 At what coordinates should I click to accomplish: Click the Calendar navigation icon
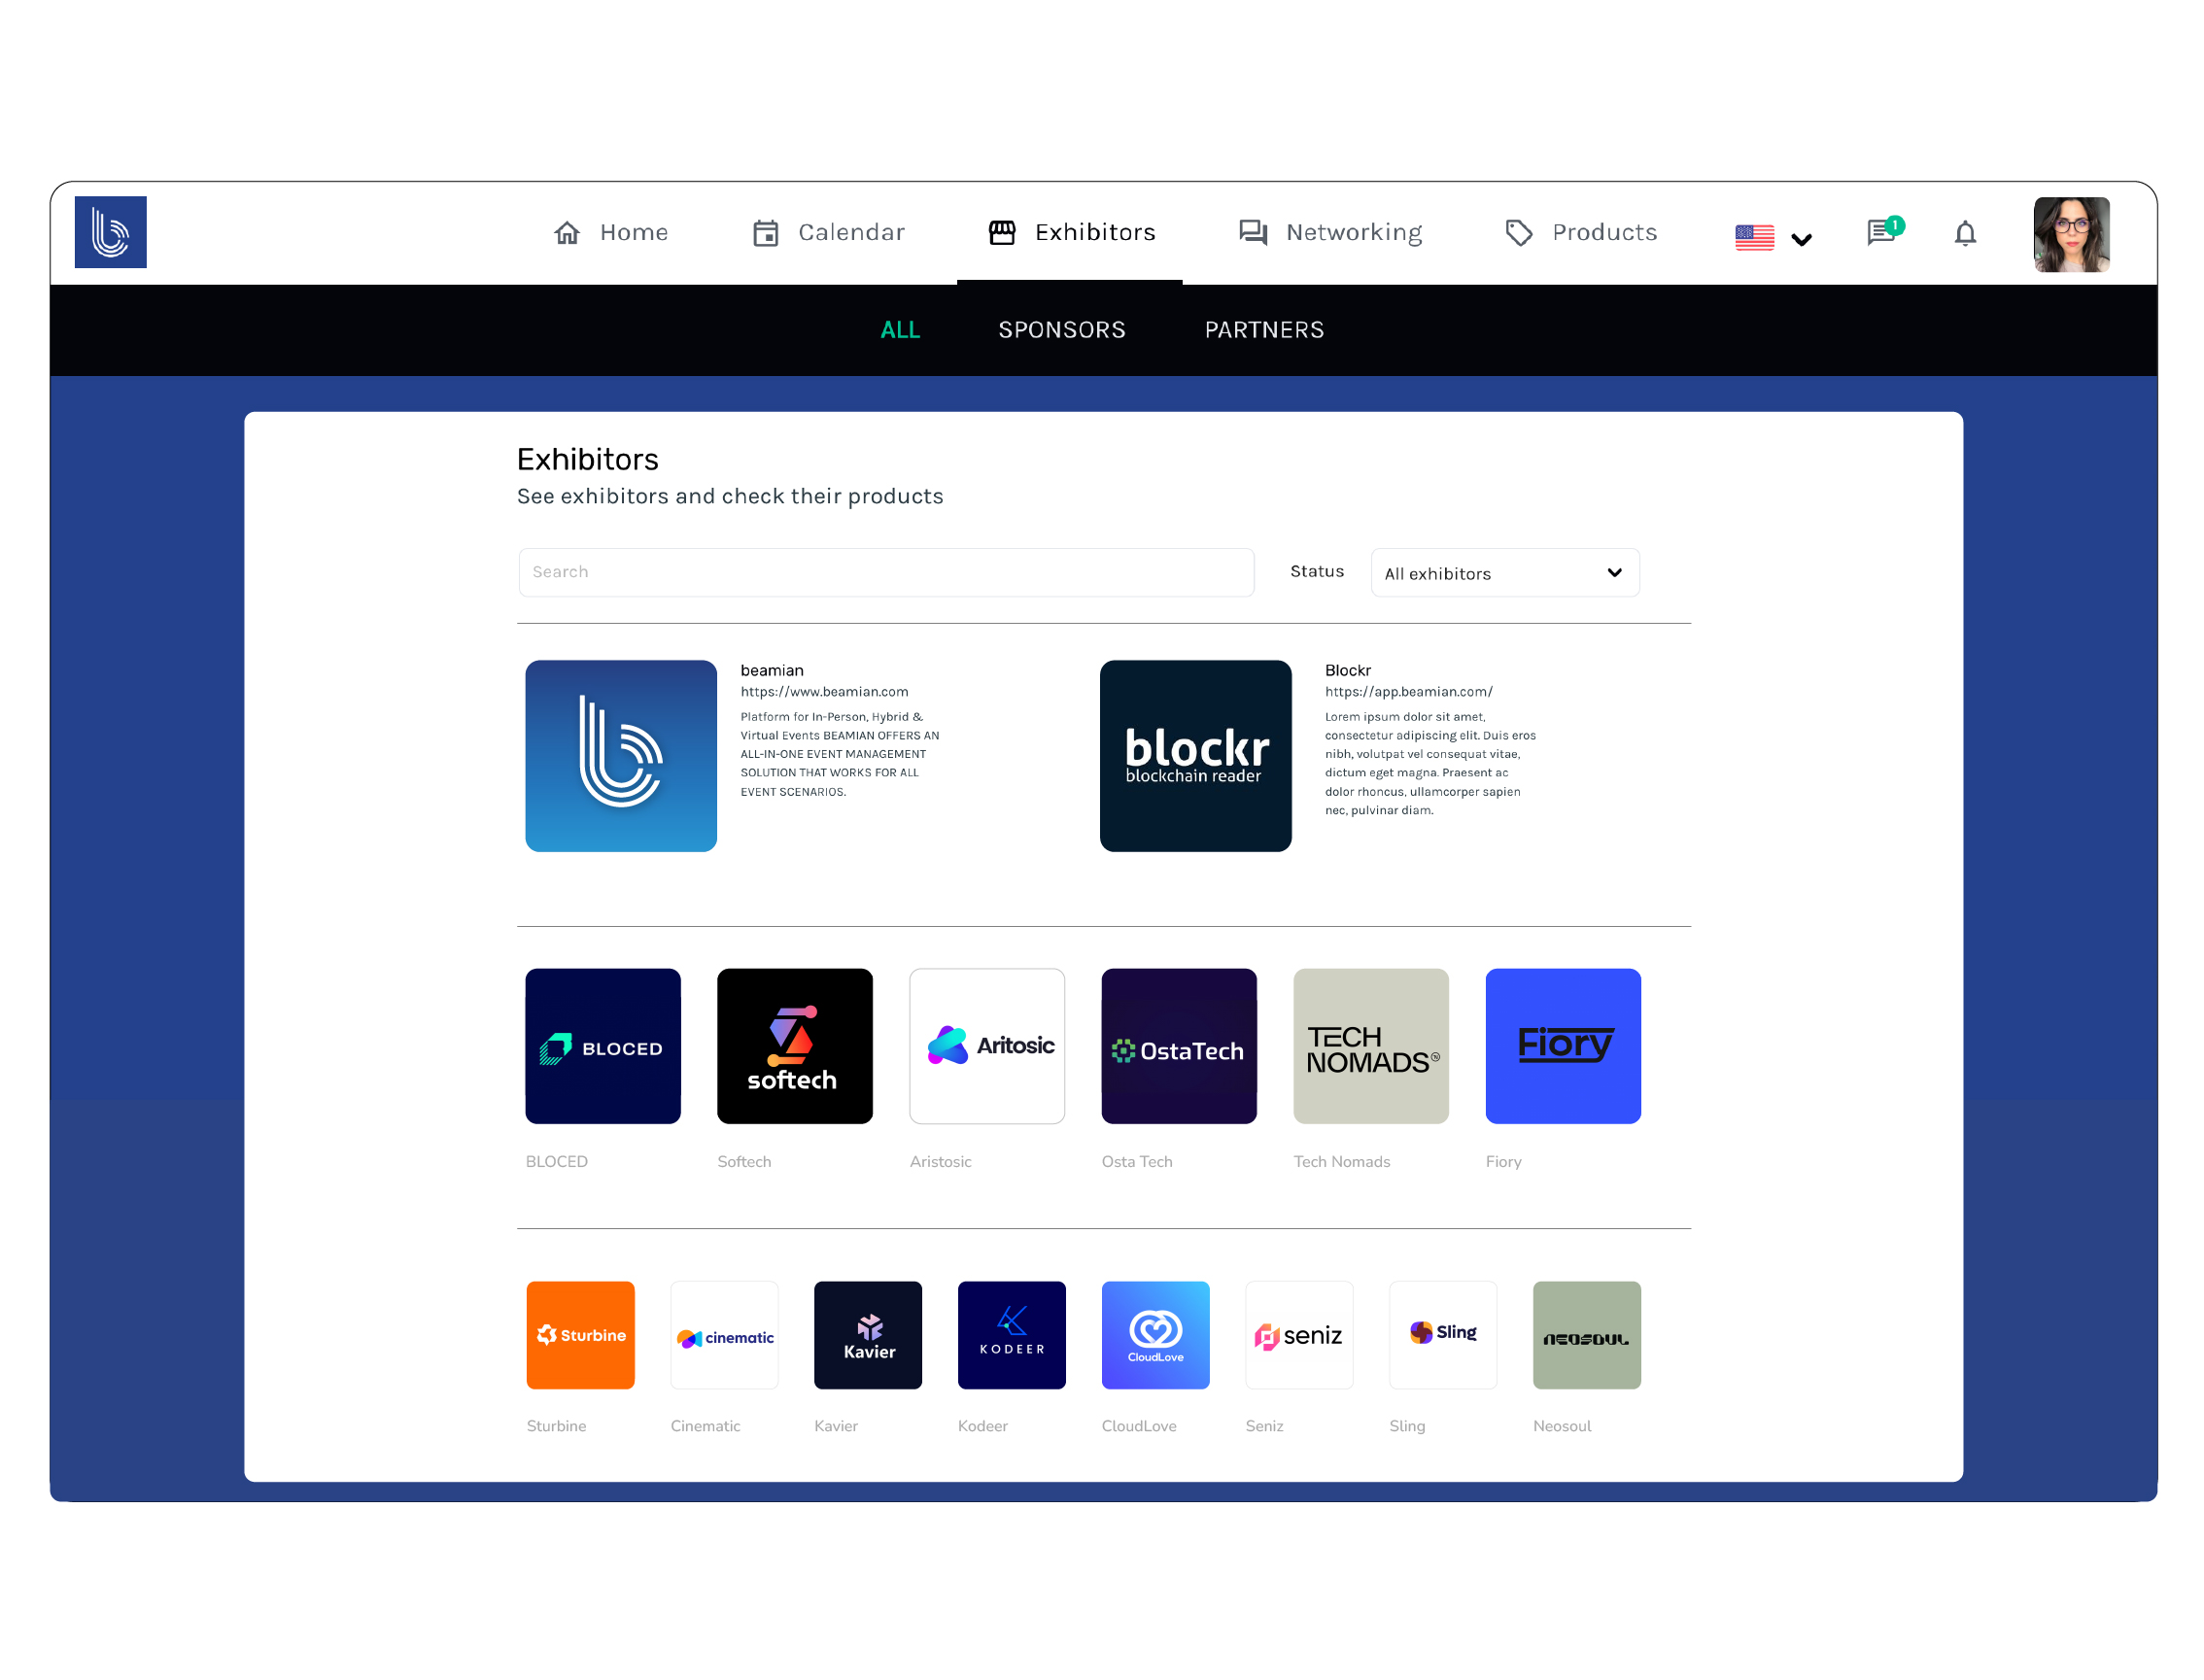click(766, 232)
